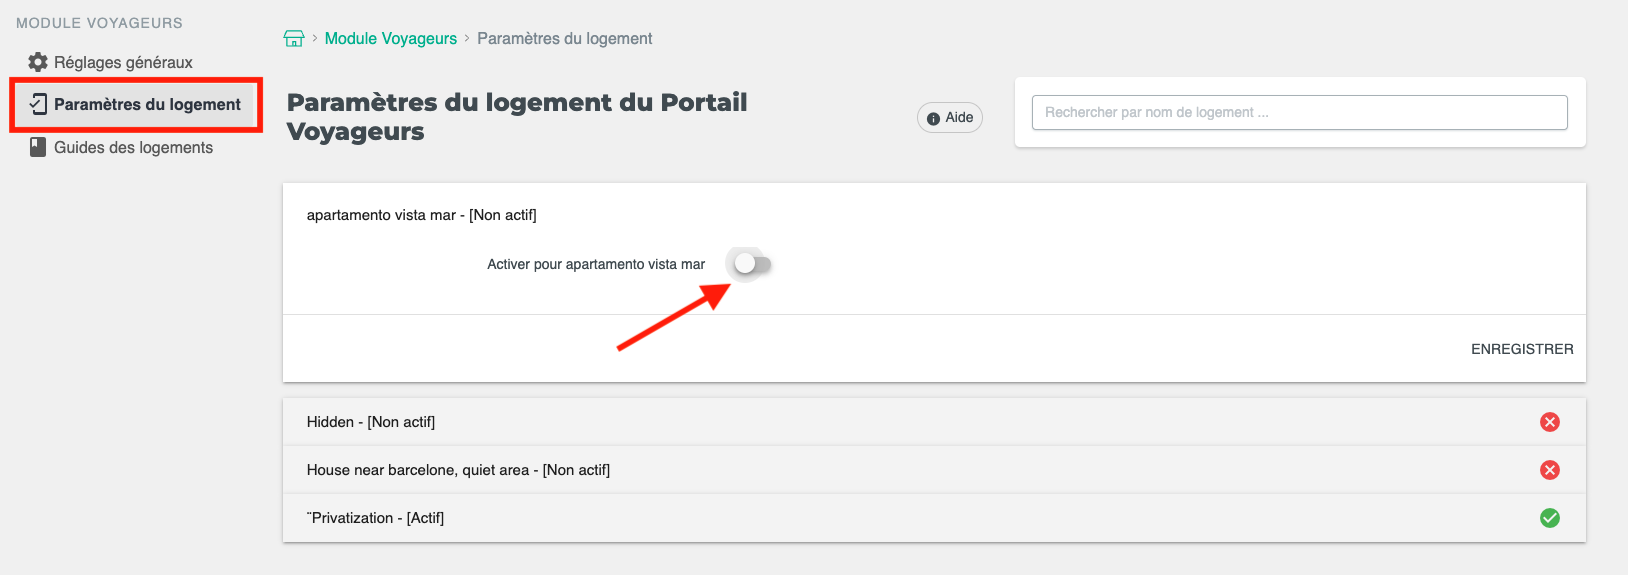Viewport: 1628px width, 575px height.
Task: Click the Réglages généraux gear icon
Action: coord(38,62)
